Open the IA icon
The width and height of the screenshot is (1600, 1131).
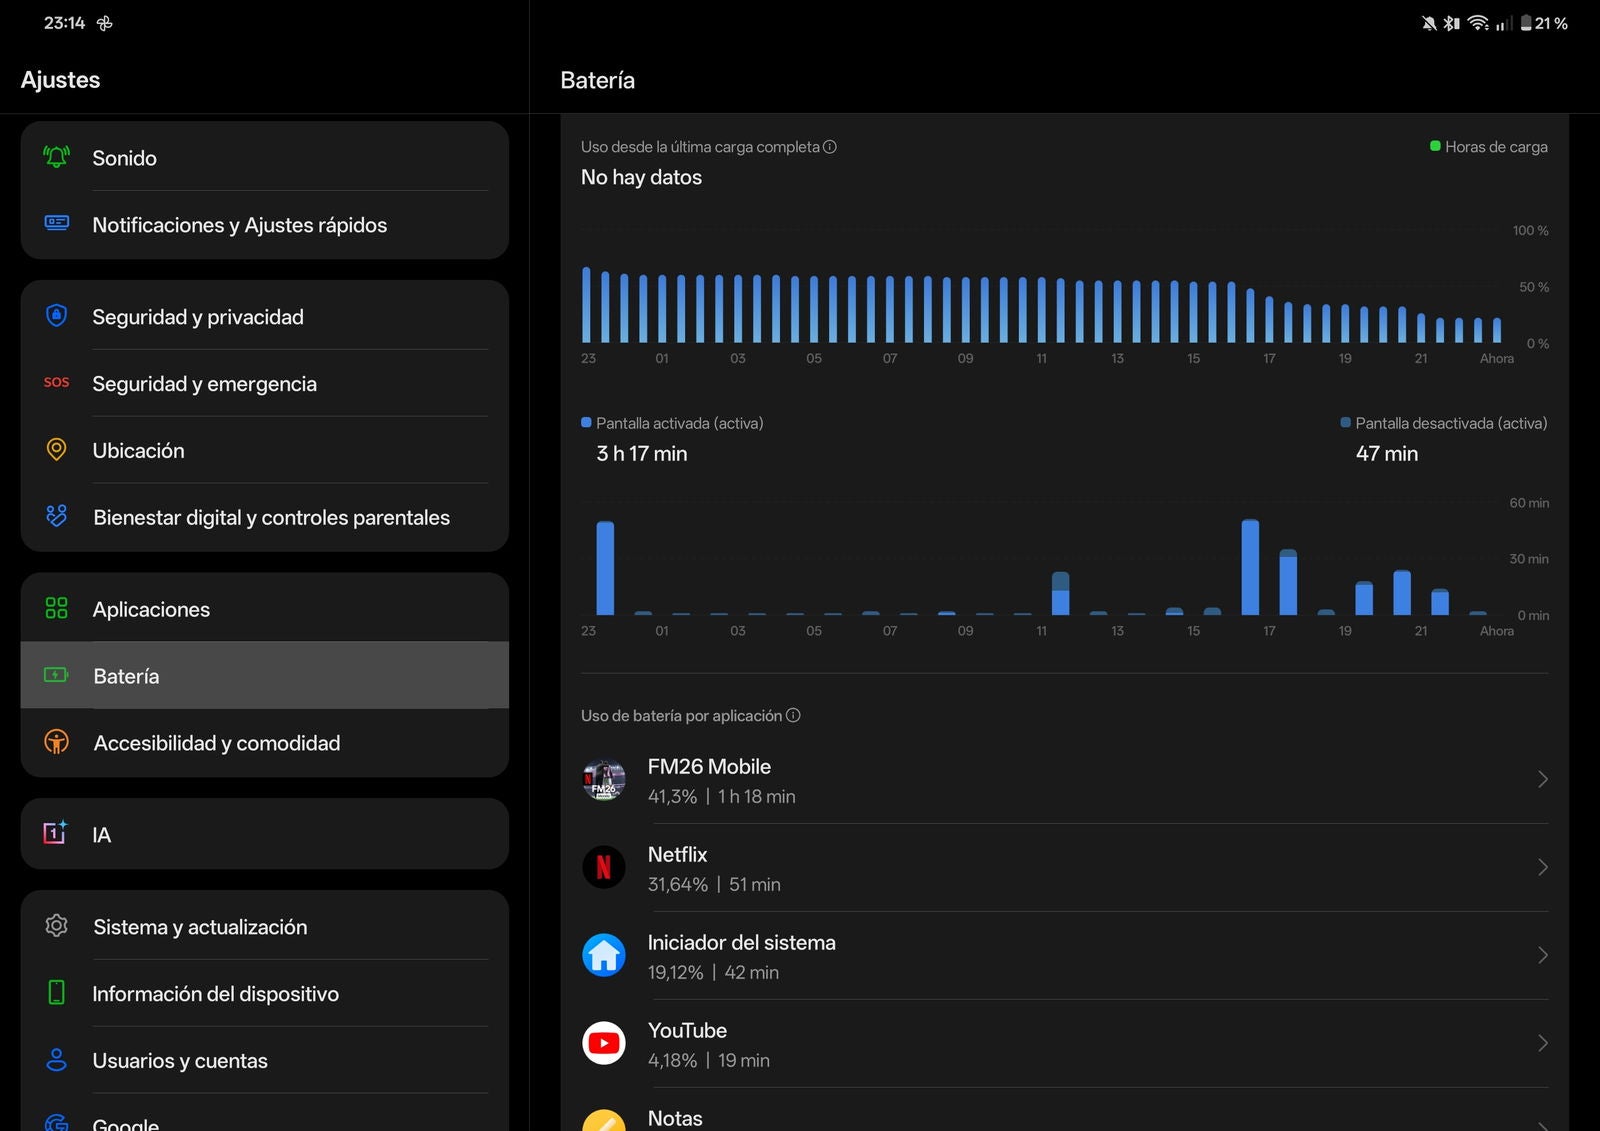(55, 833)
